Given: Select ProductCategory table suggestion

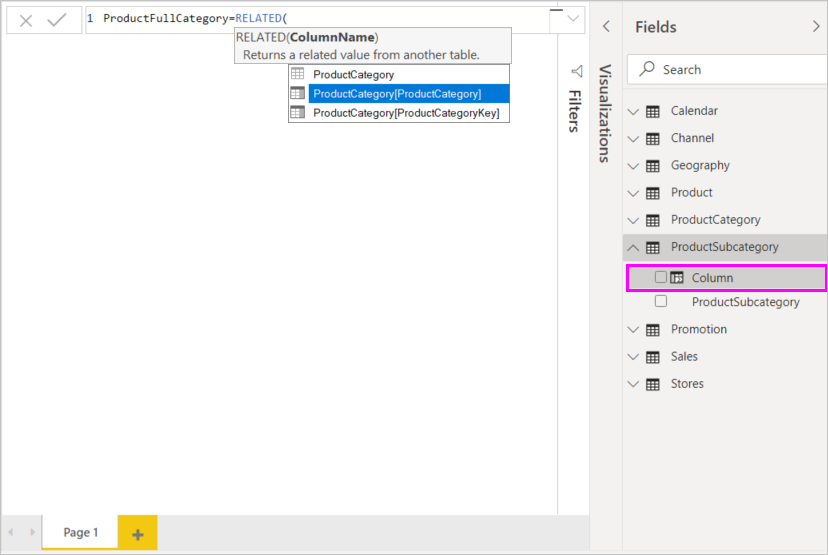Looking at the screenshot, I should click(399, 74).
